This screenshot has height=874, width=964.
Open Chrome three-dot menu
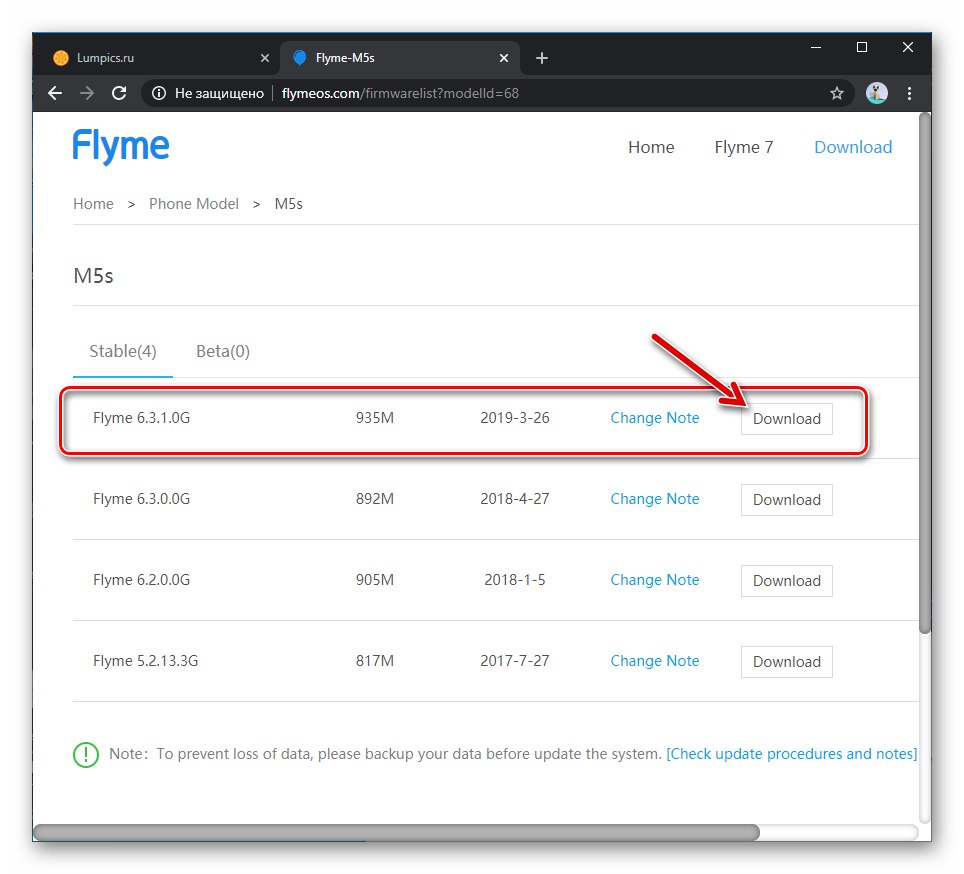909,93
